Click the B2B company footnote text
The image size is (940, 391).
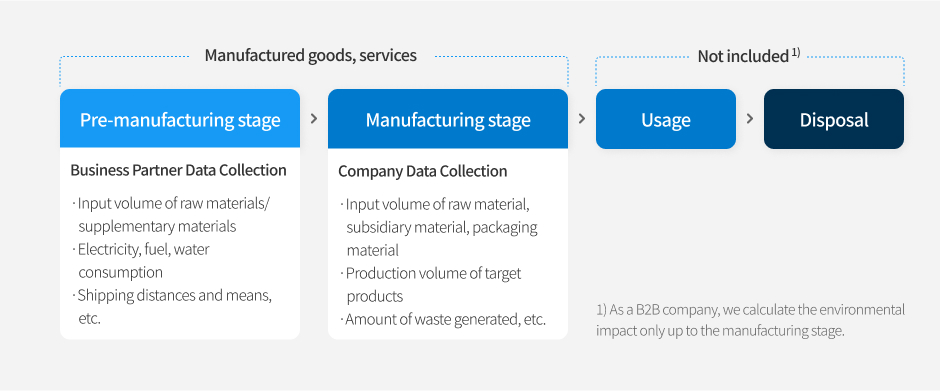click(x=751, y=320)
